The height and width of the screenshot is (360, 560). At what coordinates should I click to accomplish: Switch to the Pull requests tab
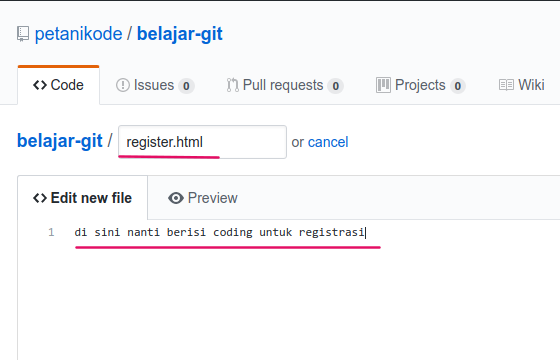pos(285,85)
